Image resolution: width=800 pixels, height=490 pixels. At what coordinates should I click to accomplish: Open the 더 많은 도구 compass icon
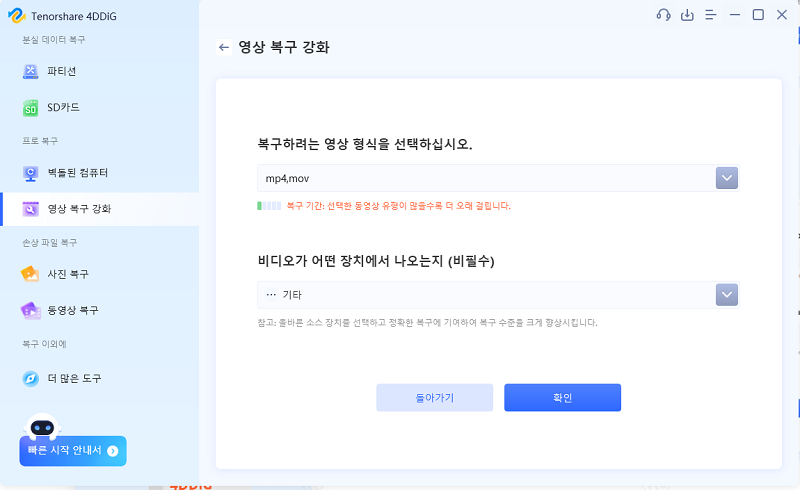(x=31, y=379)
